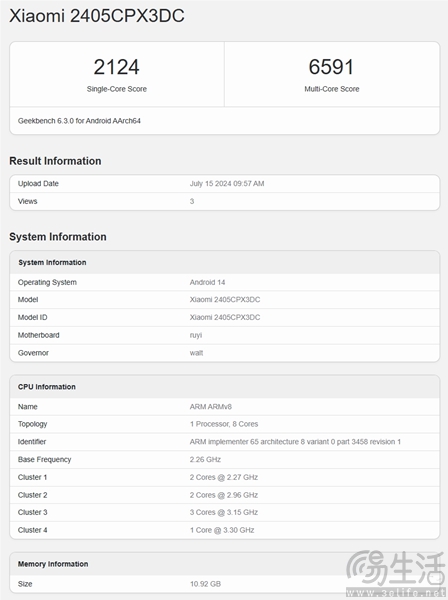Click the Cluster 3 label
The width and height of the screenshot is (448, 600).
coord(33,512)
